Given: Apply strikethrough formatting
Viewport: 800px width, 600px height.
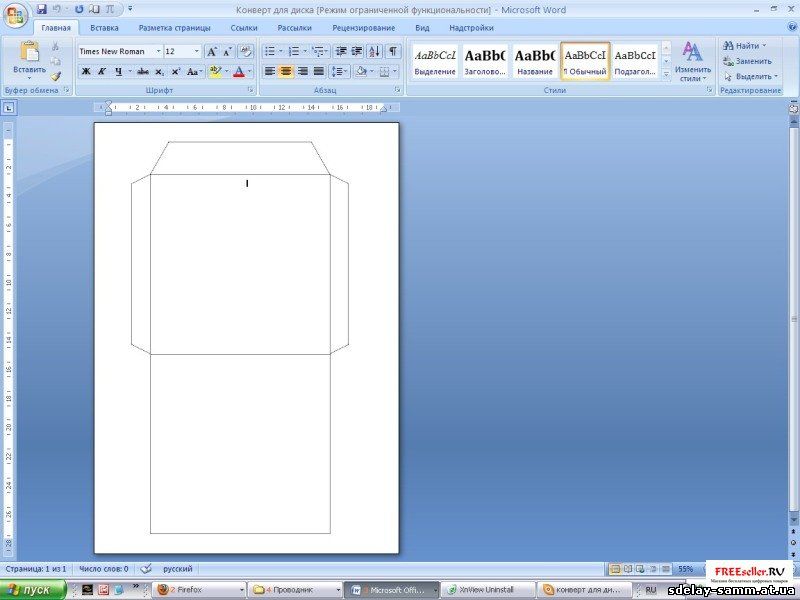Looking at the screenshot, I should [143, 71].
